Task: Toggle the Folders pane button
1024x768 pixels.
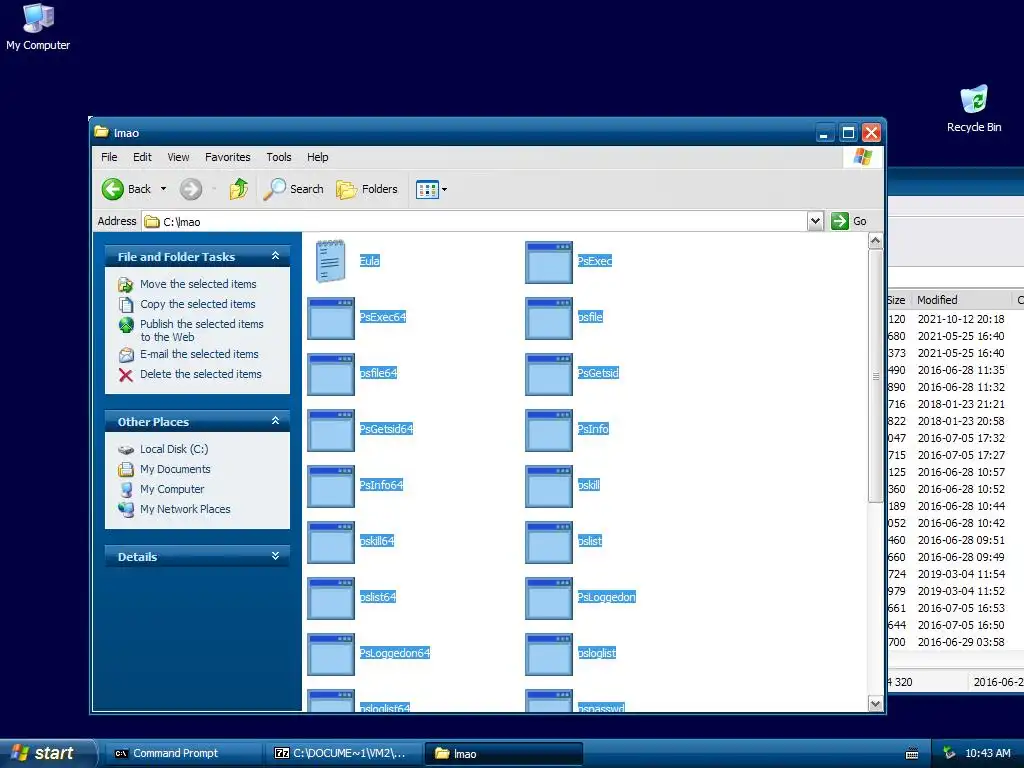Action: pos(366,189)
